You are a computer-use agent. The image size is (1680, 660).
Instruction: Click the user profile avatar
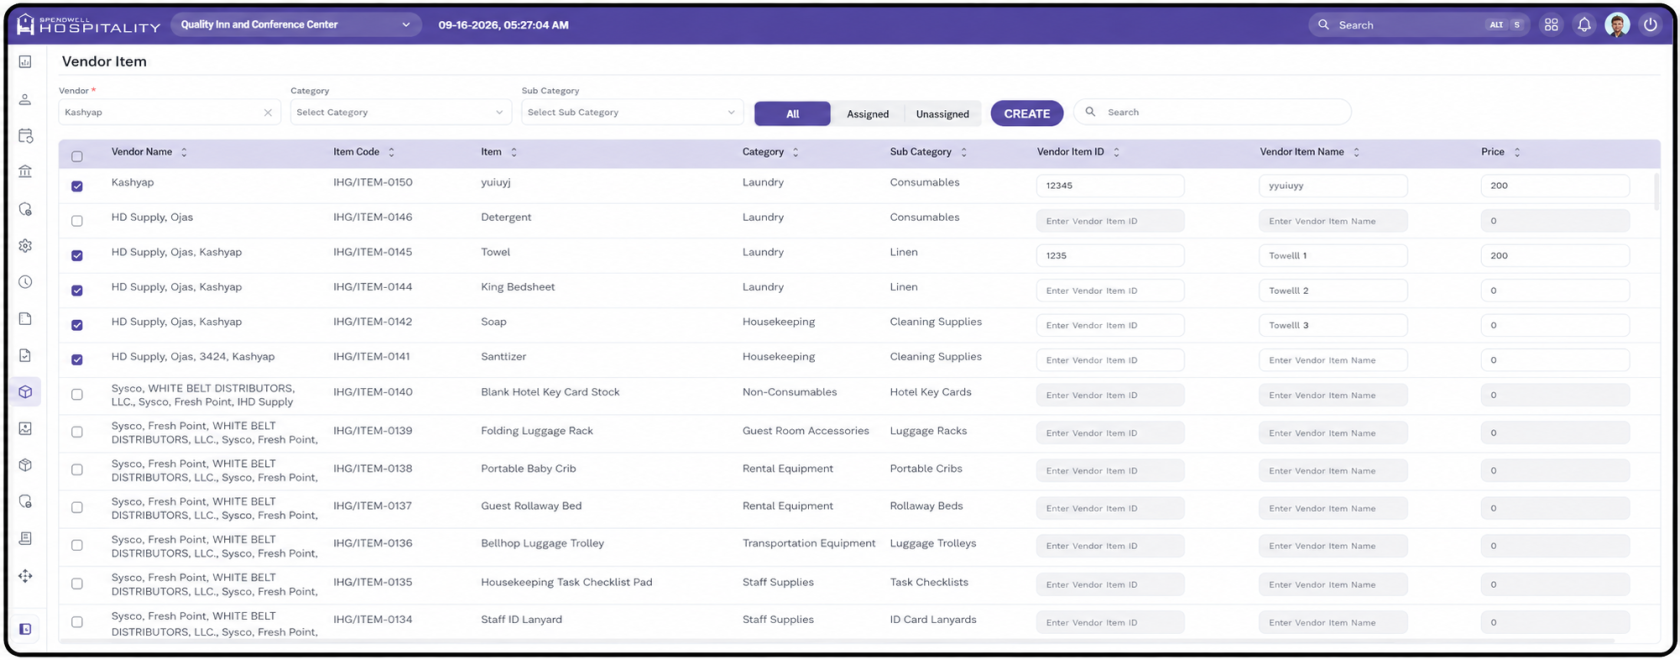coord(1617,25)
